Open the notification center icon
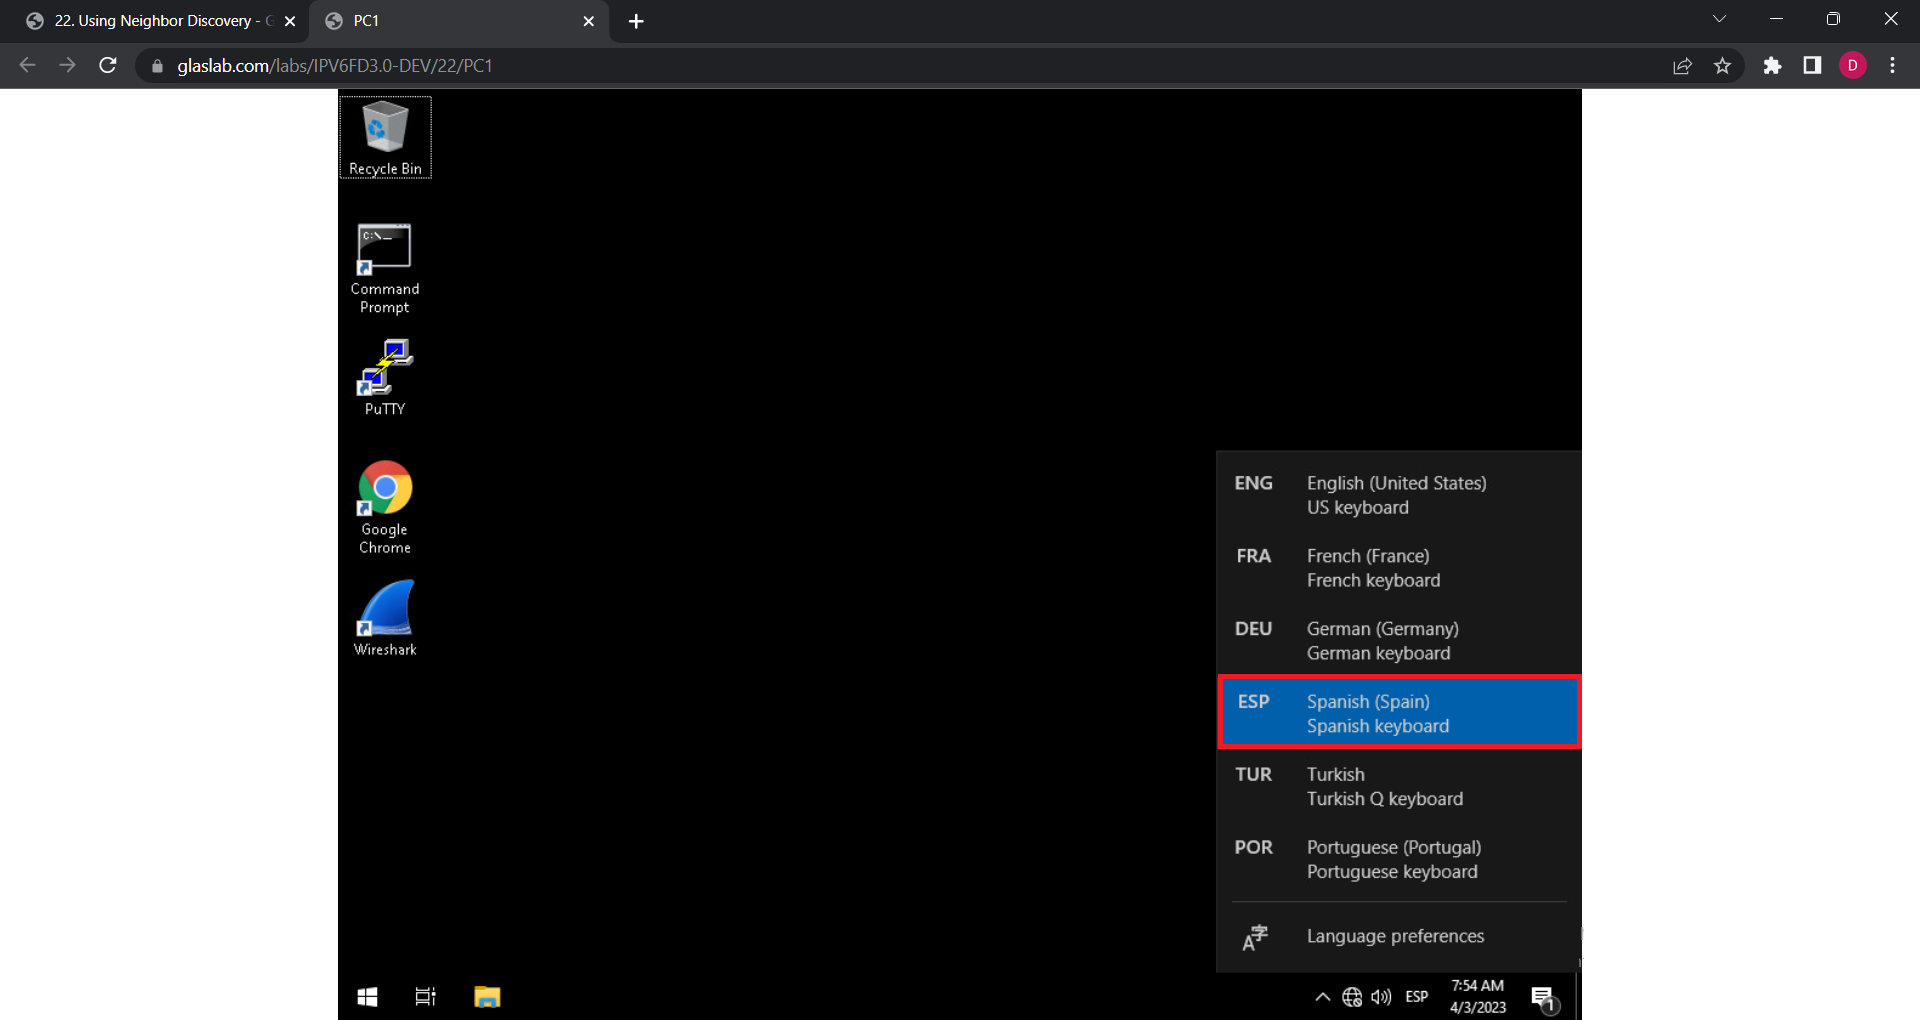 coord(1543,997)
